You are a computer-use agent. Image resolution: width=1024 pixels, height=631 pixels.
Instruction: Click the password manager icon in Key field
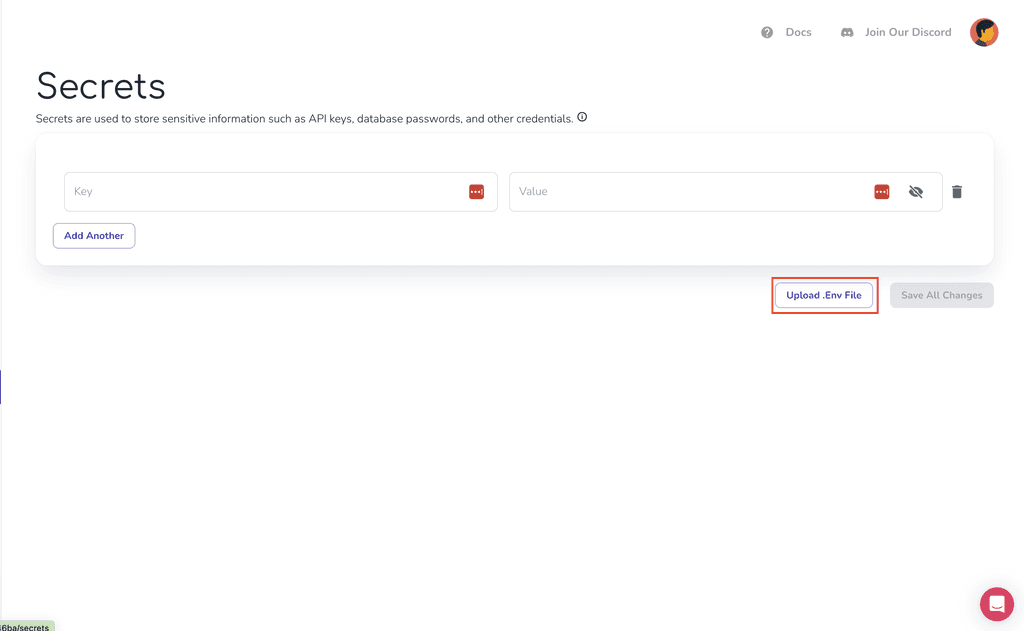(477, 191)
